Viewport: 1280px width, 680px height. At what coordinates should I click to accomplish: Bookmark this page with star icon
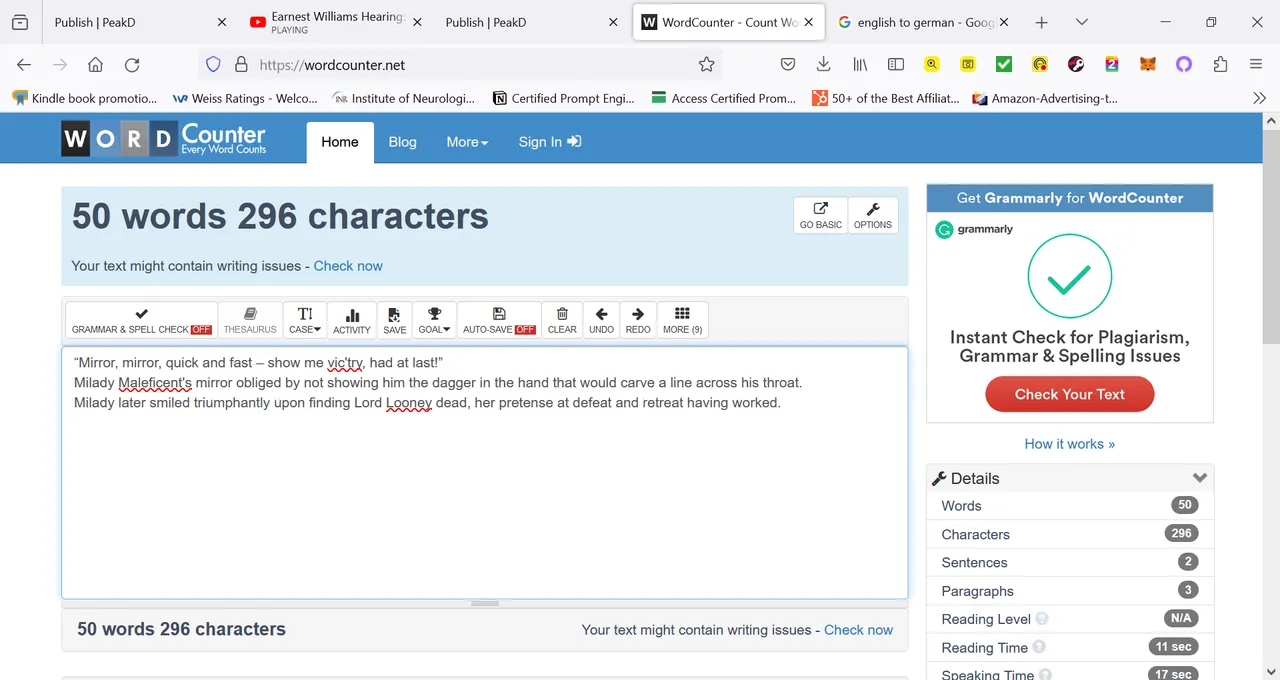(706, 65)
